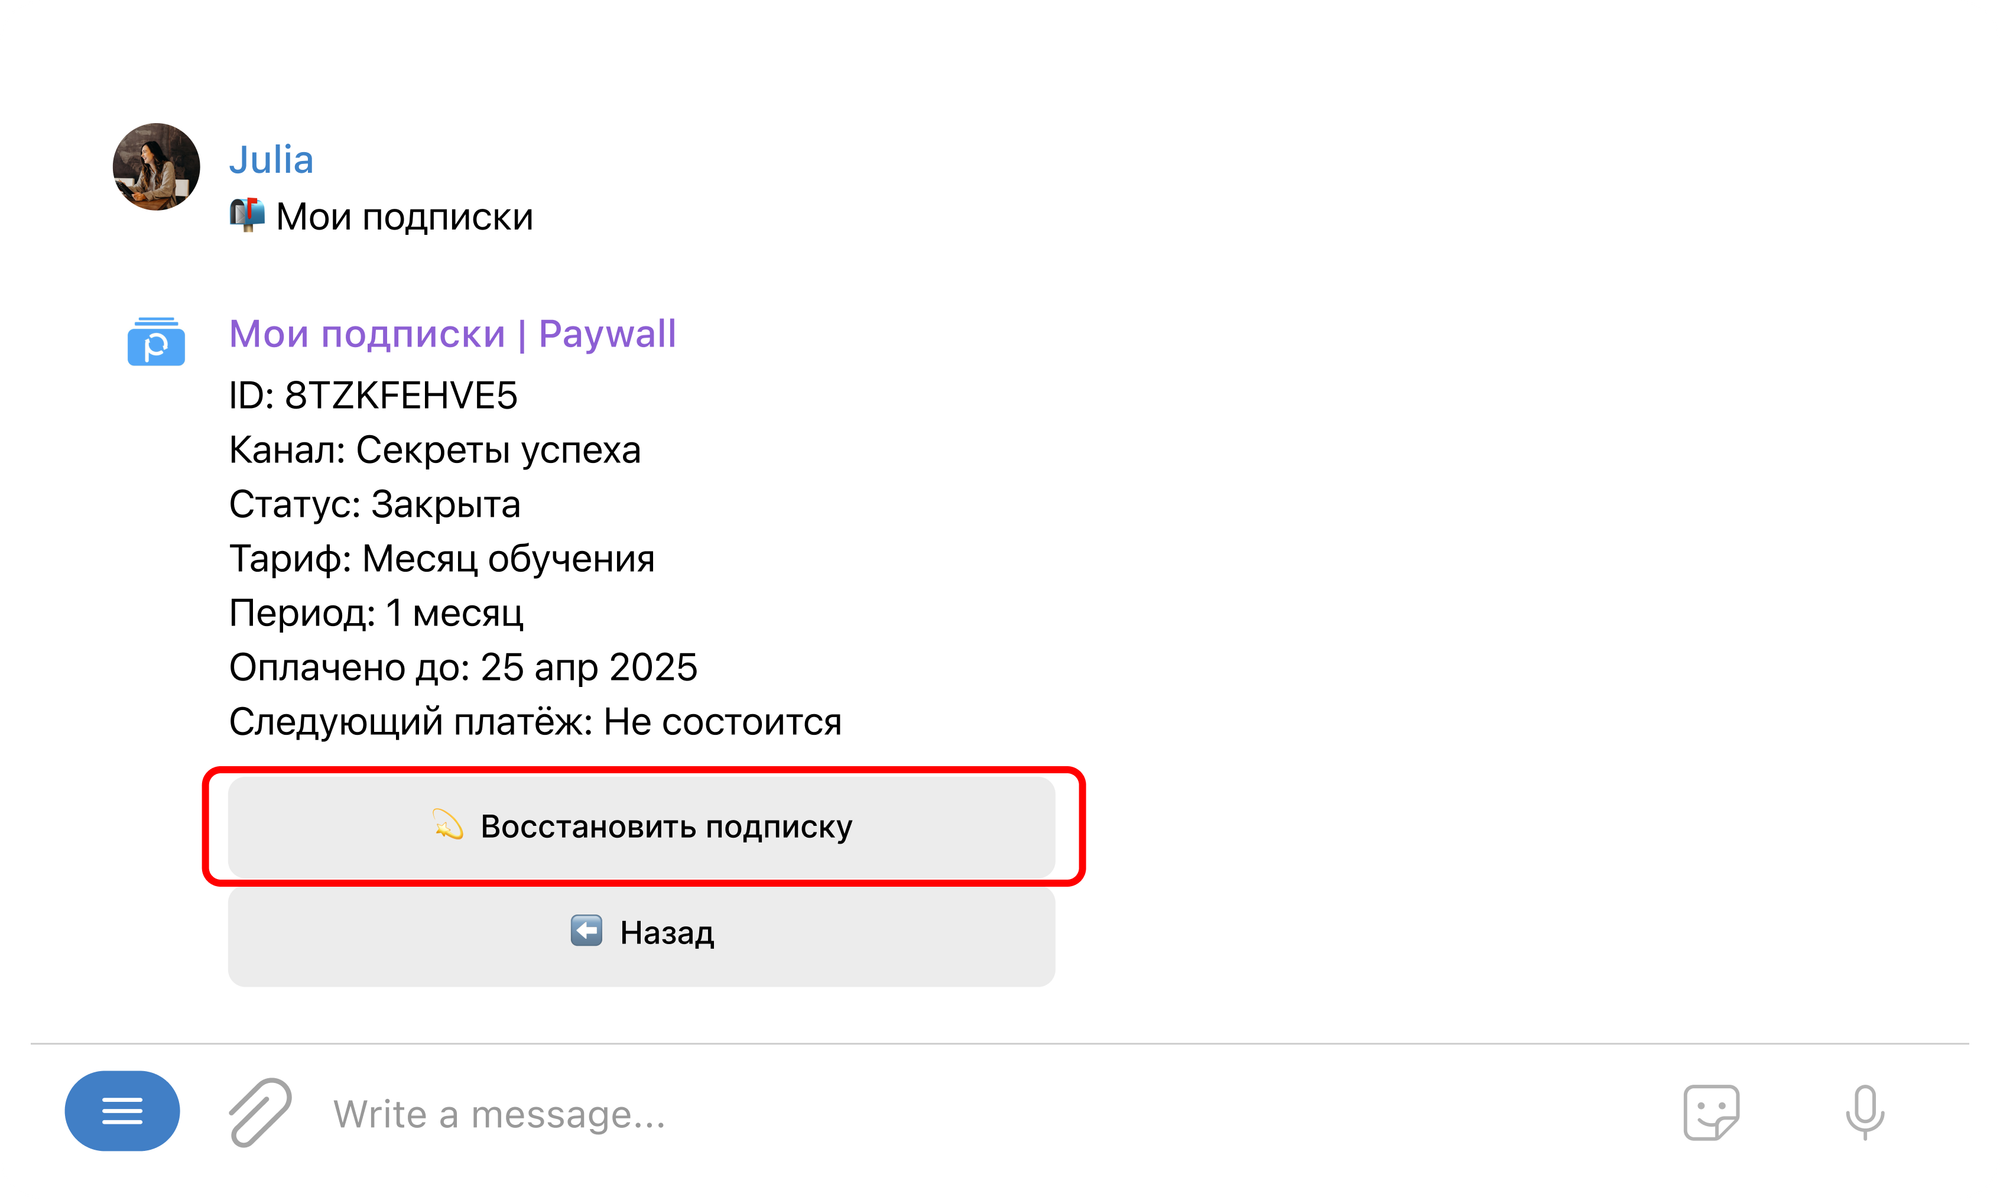Click the Статус: Закрыта line
2000x1199 pixels.
374,504
